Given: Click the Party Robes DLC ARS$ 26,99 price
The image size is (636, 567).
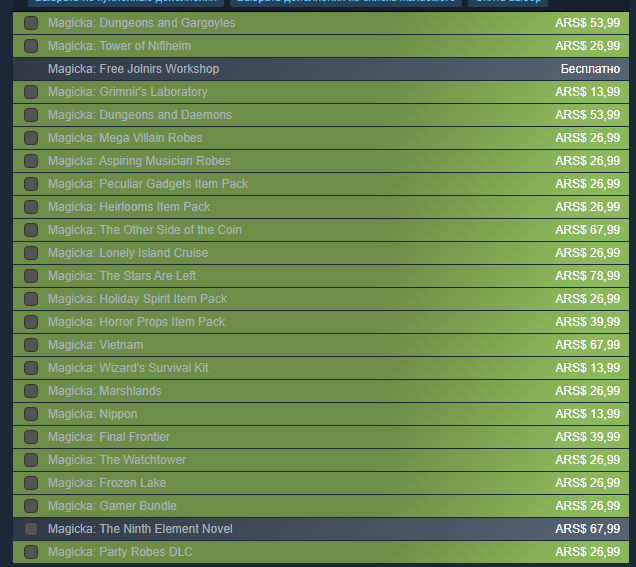Looking at the screenshot, I should pyautogui.click(x=588, y=552).
